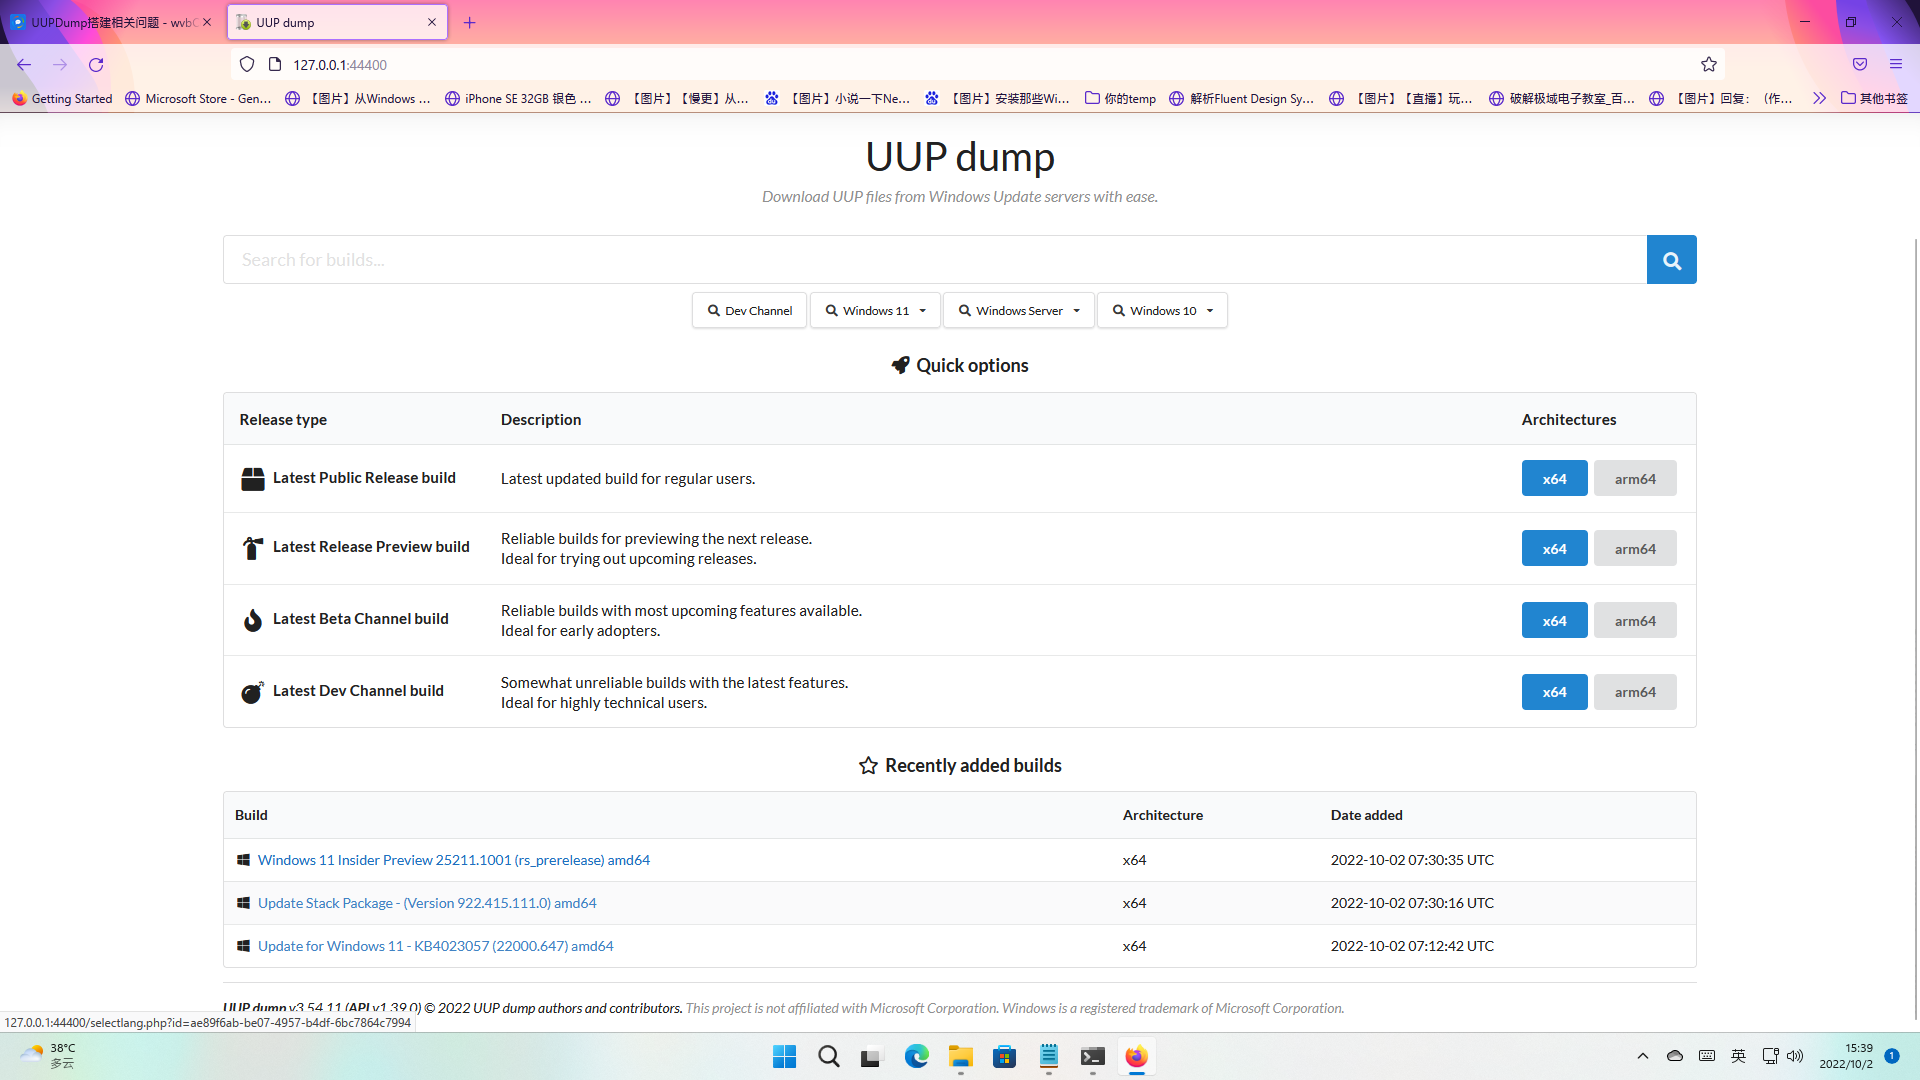The width and height of the screenshot is (1920, 1080).
Task: Click the blue search magnifier button
Action: 1671,260
